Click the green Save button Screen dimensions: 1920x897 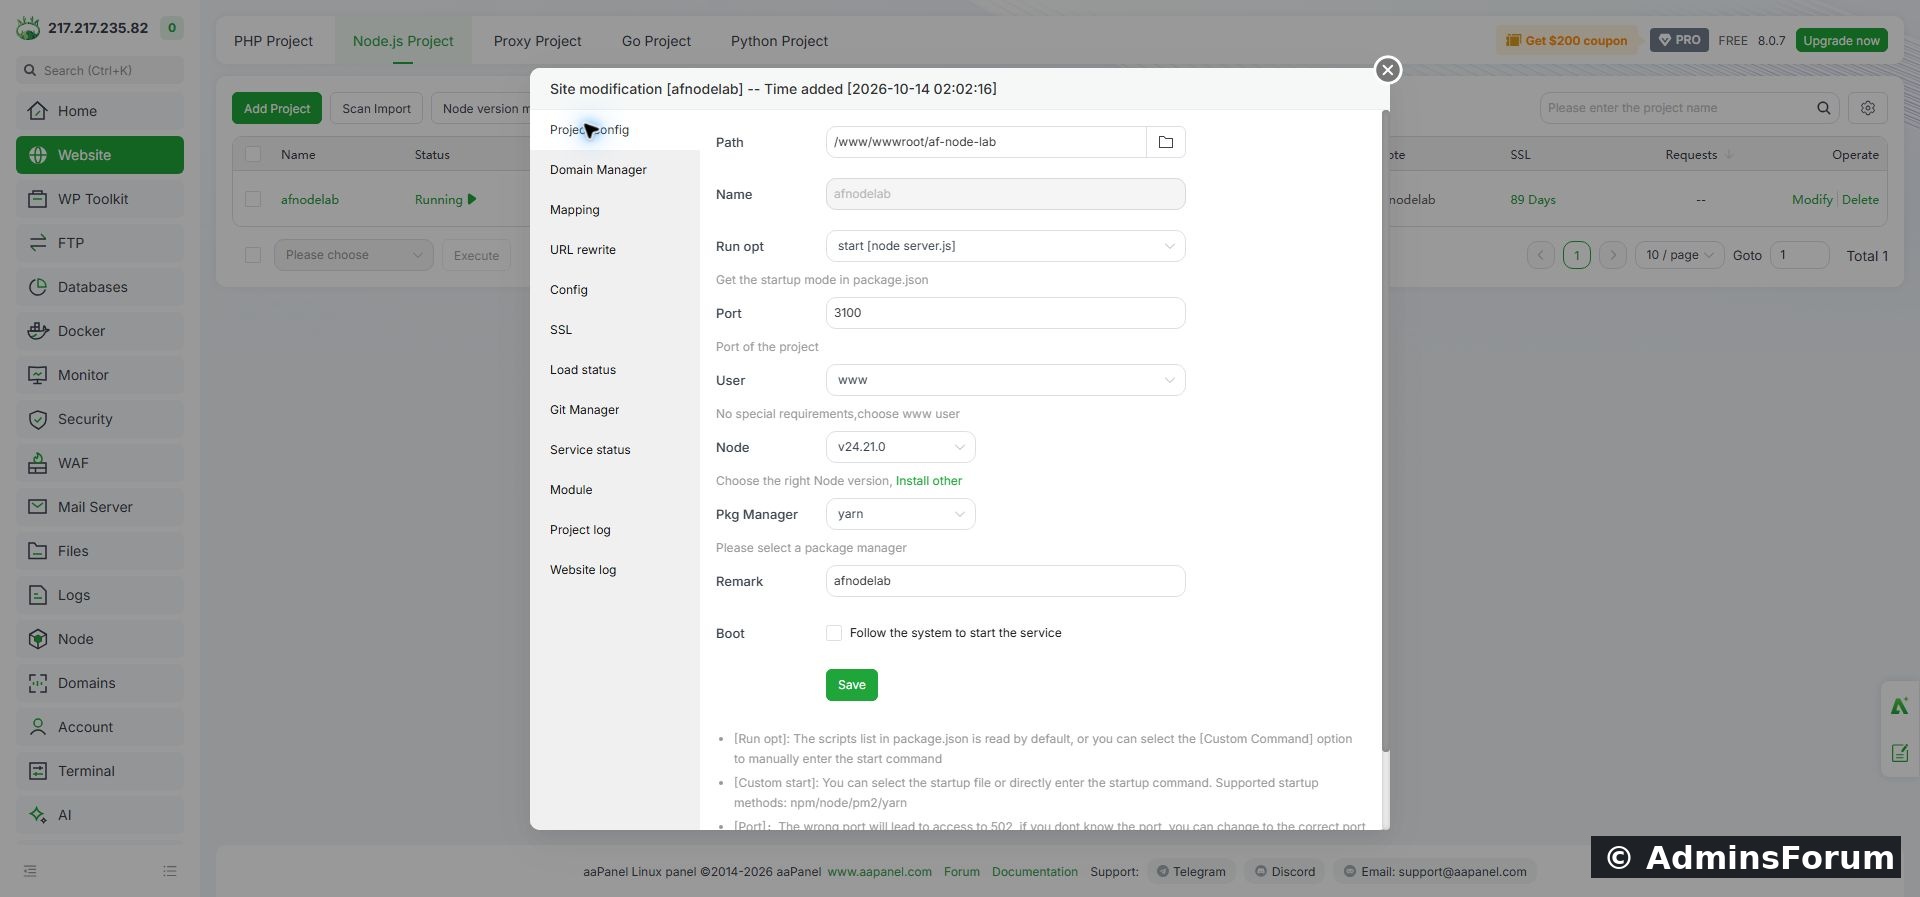tap(852, 685)
